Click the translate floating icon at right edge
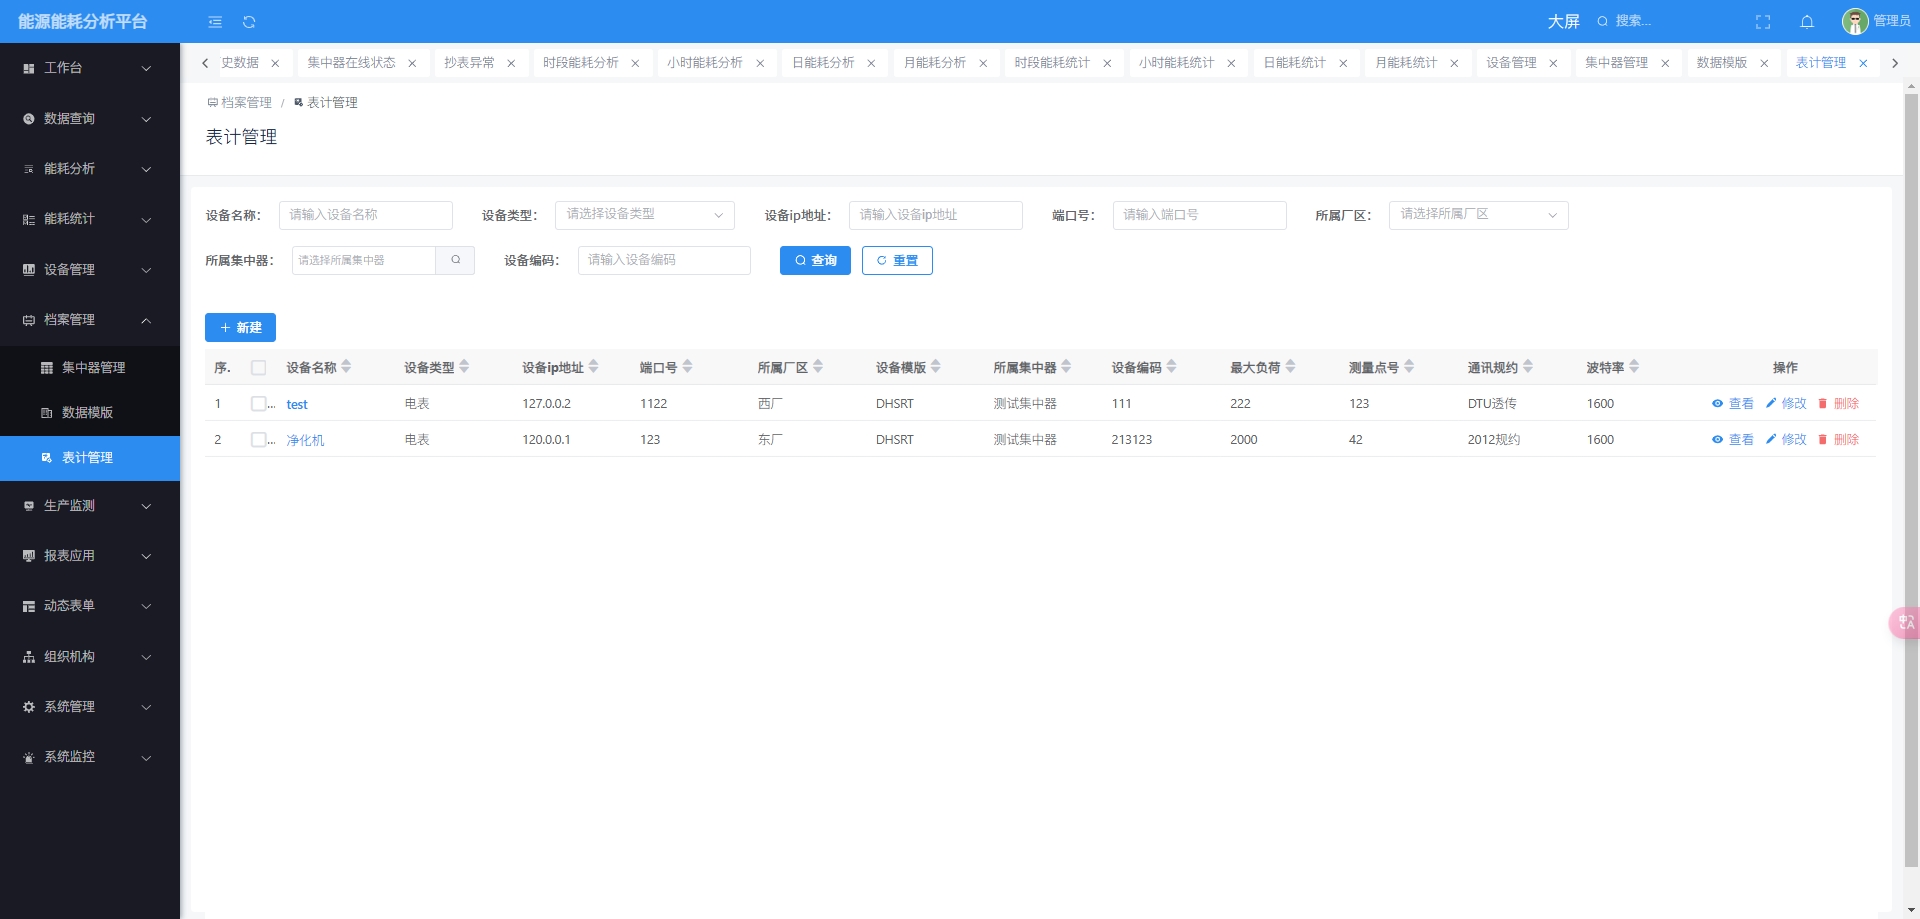This screenshot has width=1920, height=919. click(1905, 622)
